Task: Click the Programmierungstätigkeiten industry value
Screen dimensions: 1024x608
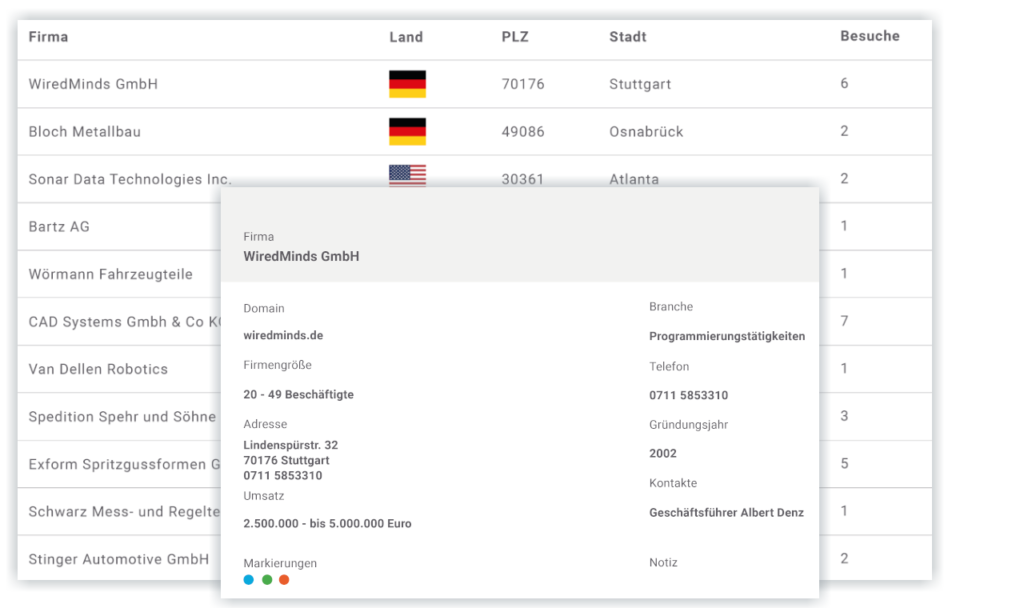Action: click(727, 336)
